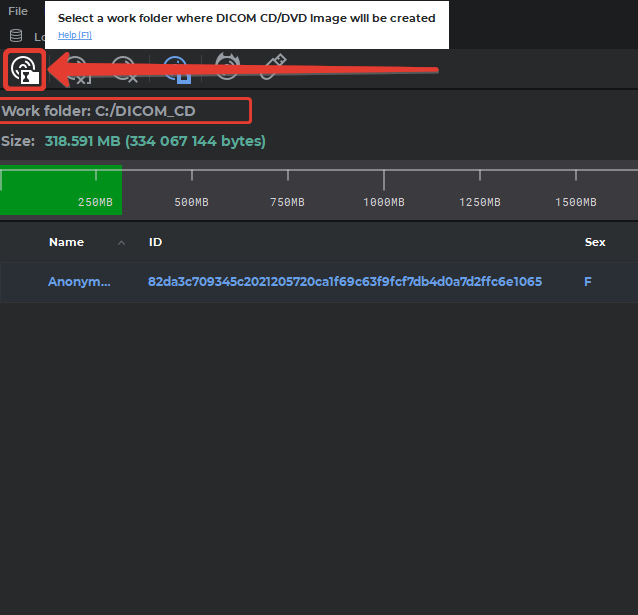Click the blue disc save image icon
Screen dimensions: 638x615
point(176,69)
